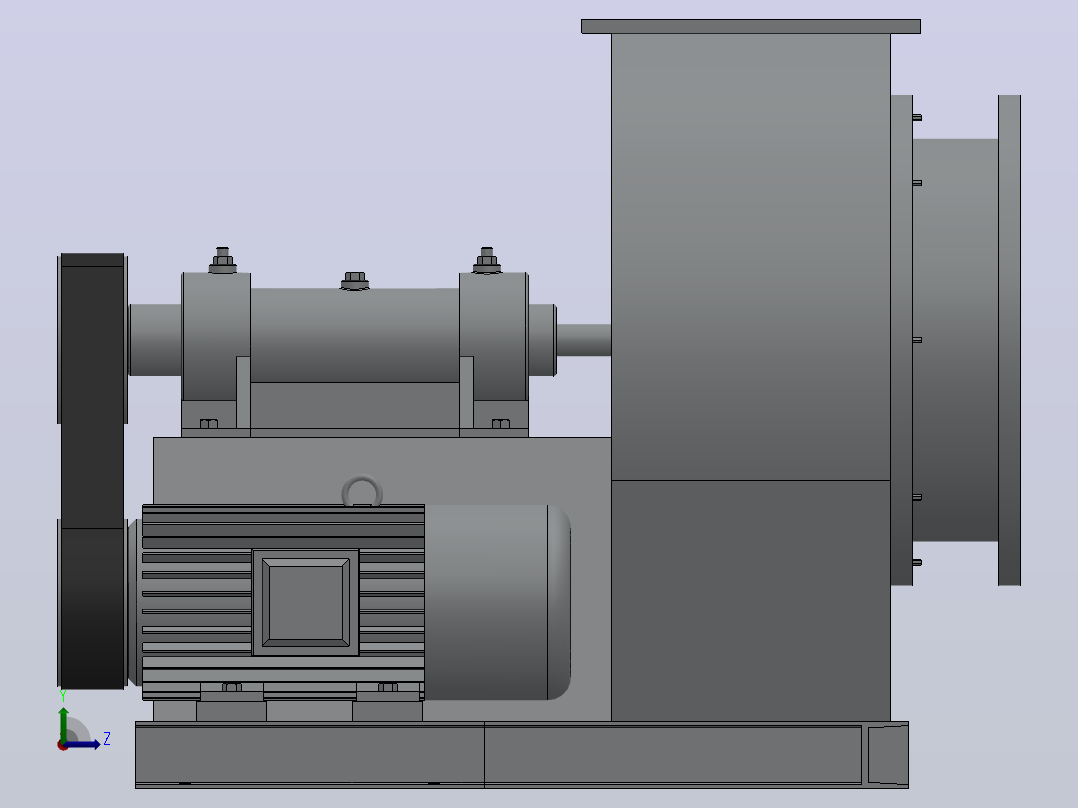Select the cylindrical inlet duct section
Screen dimensions: 1078x808
point(956,340)
